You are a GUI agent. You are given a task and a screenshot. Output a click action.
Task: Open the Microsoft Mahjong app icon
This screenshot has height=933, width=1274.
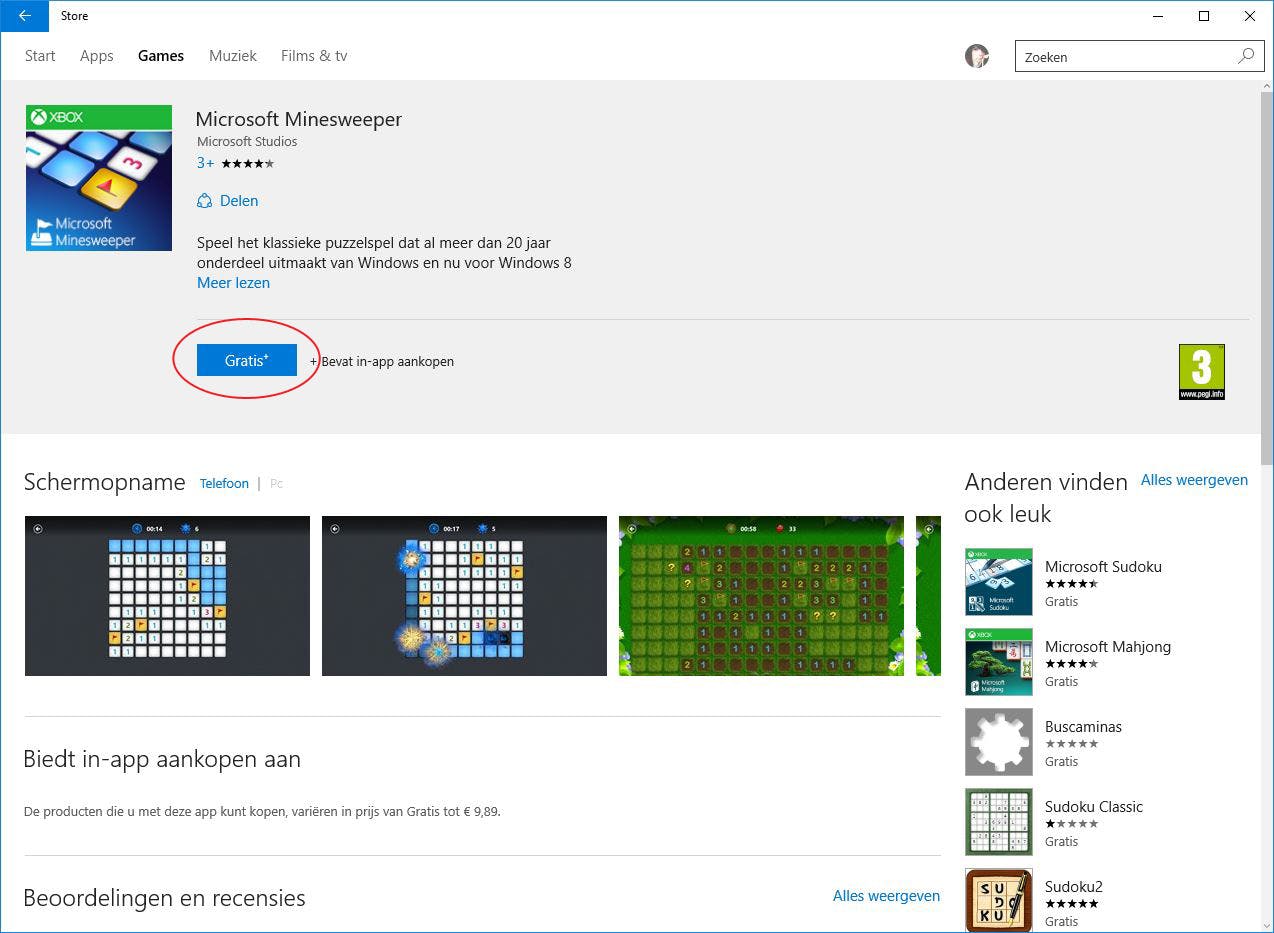[x=998, y=662]
